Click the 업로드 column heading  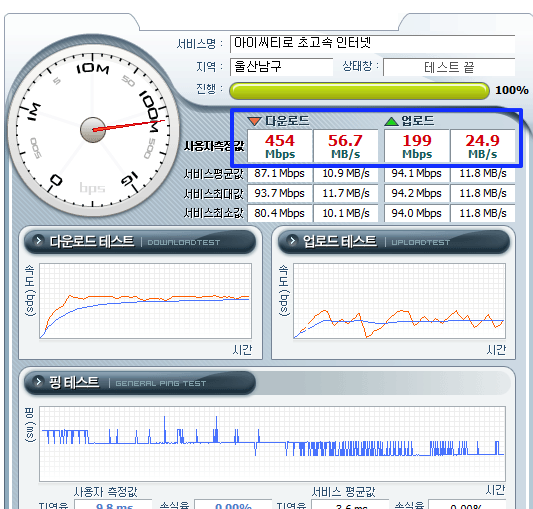pyautogui.click(x=418, y=121)
